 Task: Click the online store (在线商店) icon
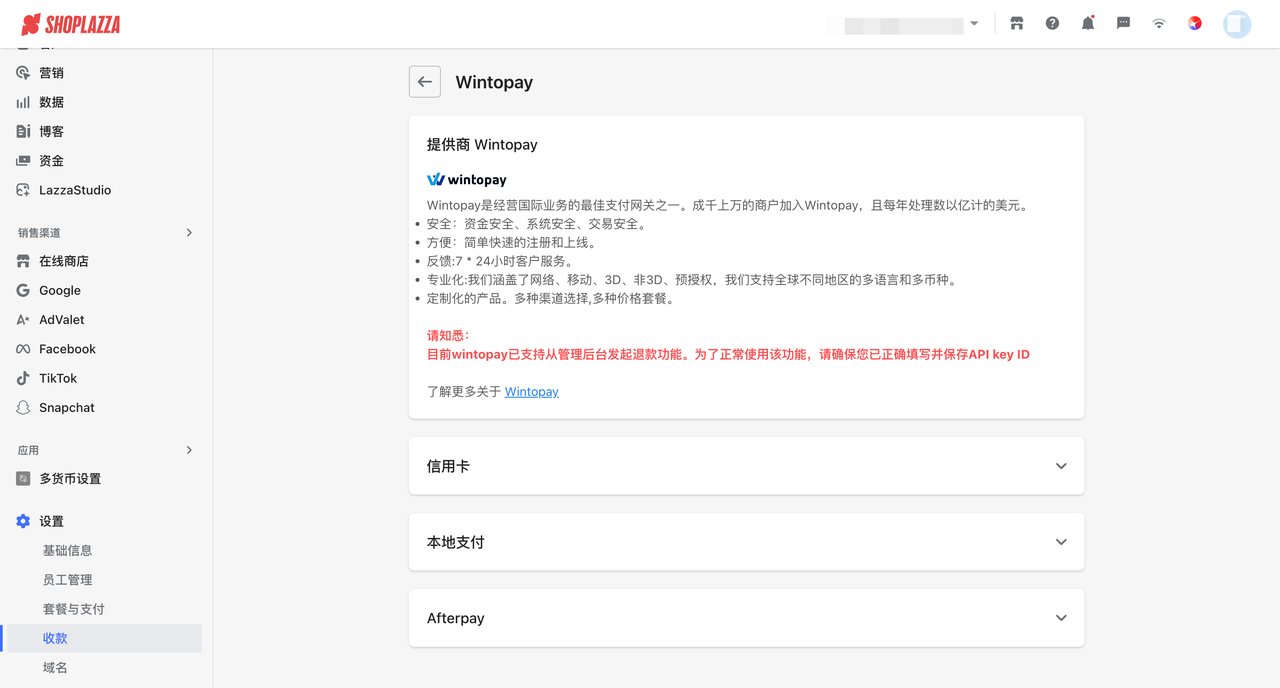23,261
